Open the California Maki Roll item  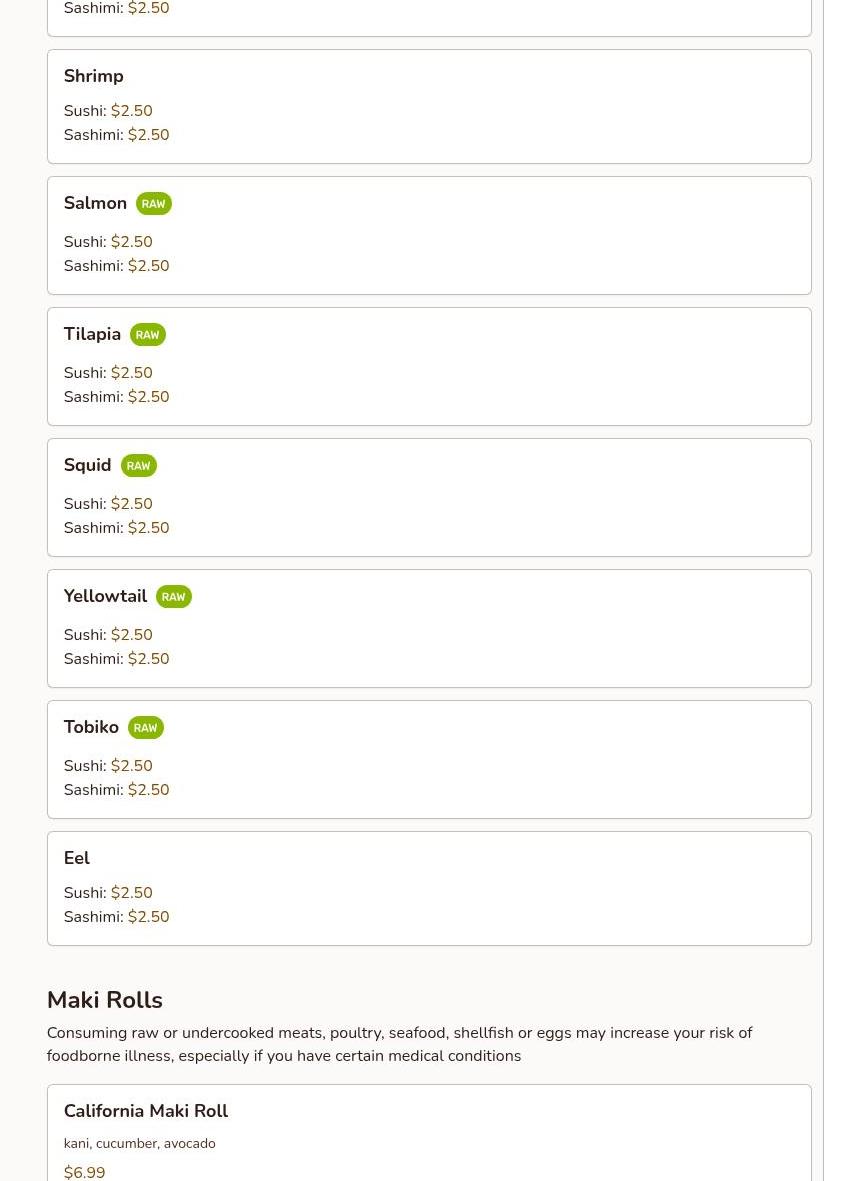146,1111
